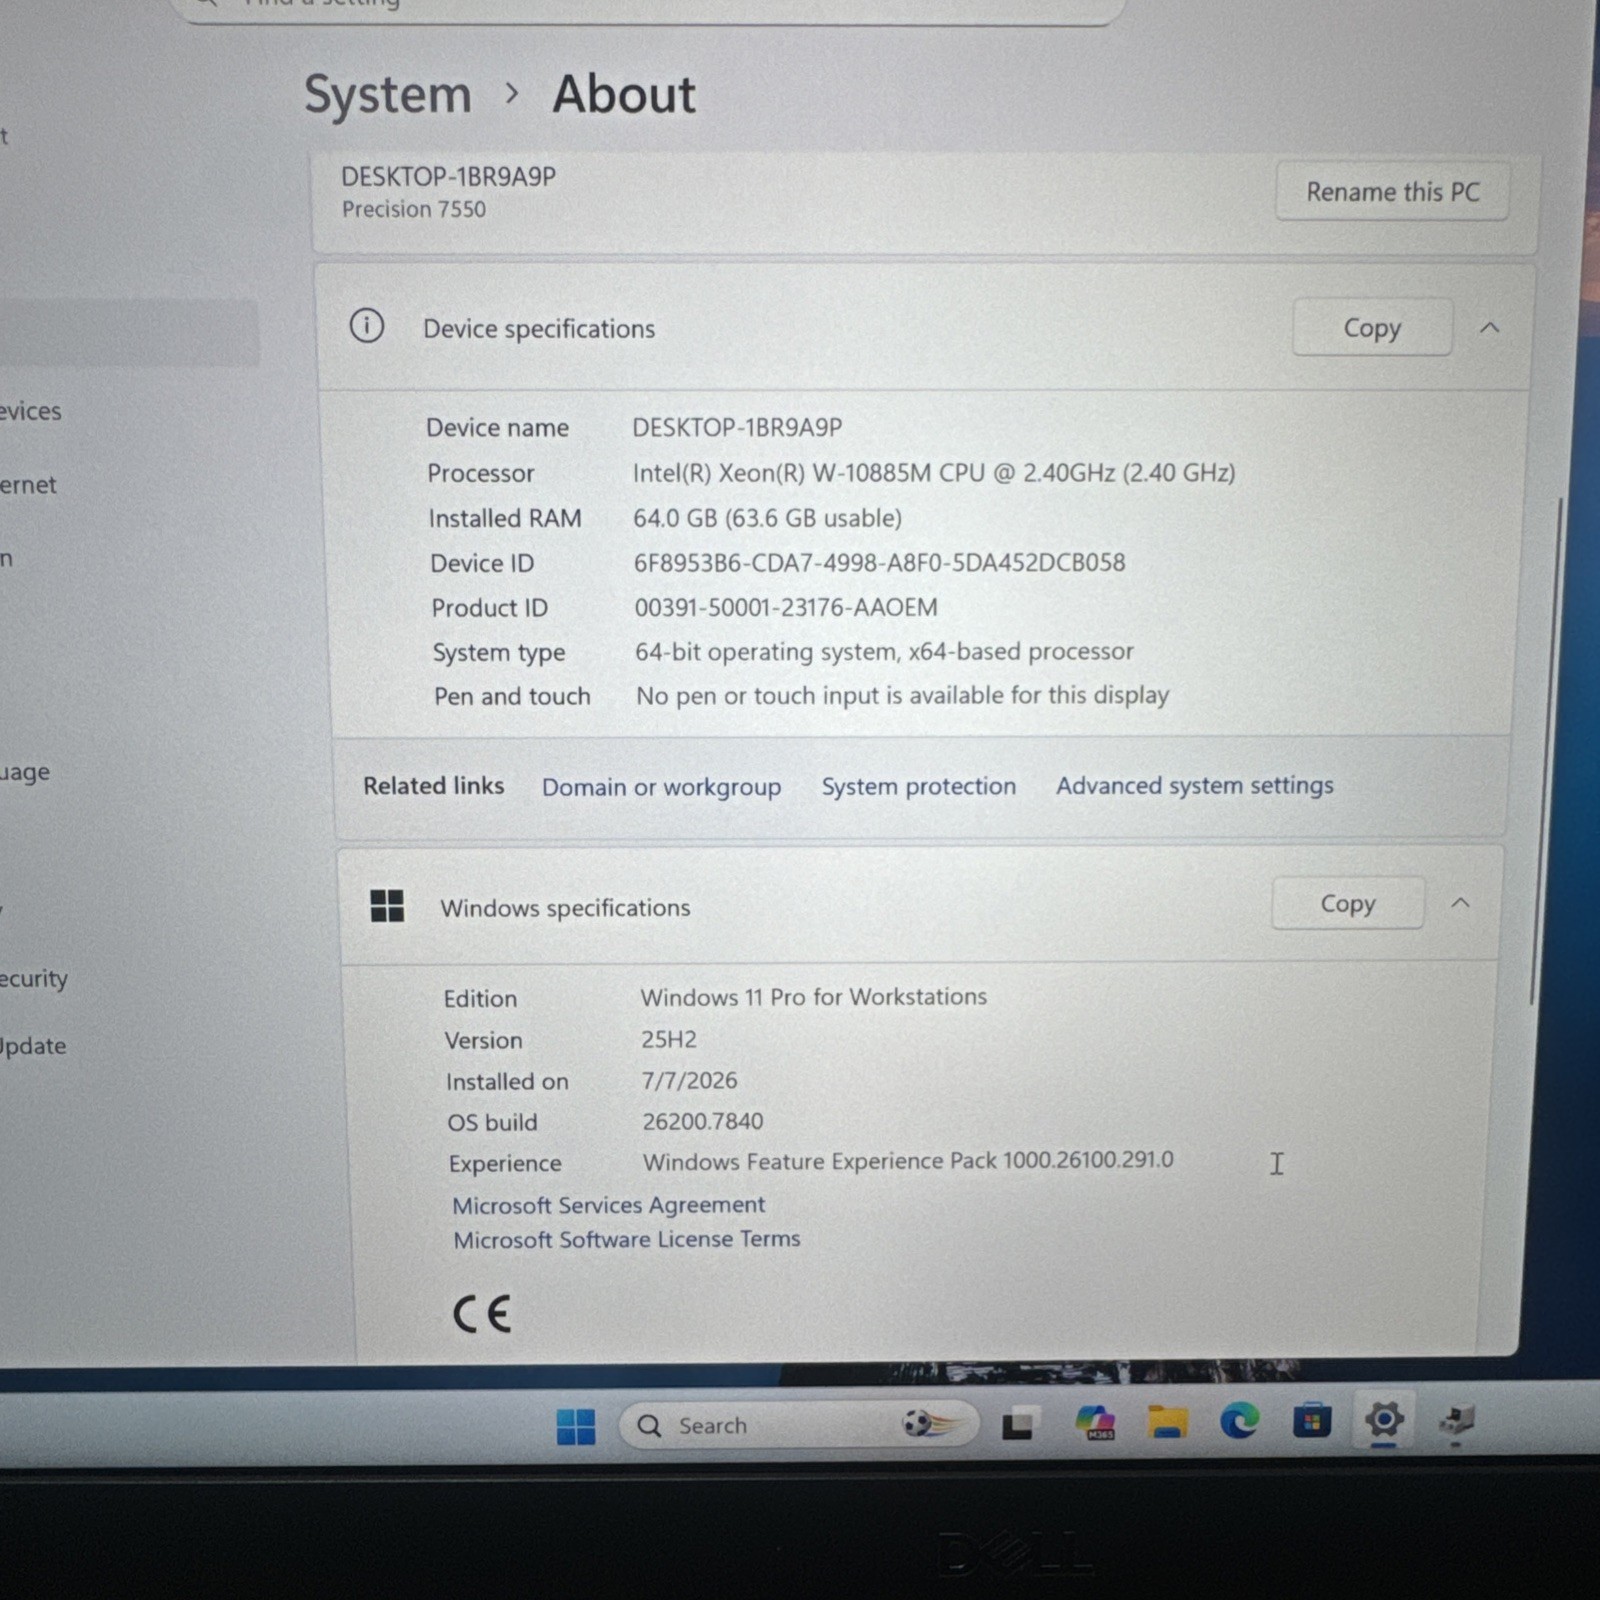Viewport: 1600px width, 1600px height.
Task: Select the Installed RAM value 64.0 GB
Action: 767,518
